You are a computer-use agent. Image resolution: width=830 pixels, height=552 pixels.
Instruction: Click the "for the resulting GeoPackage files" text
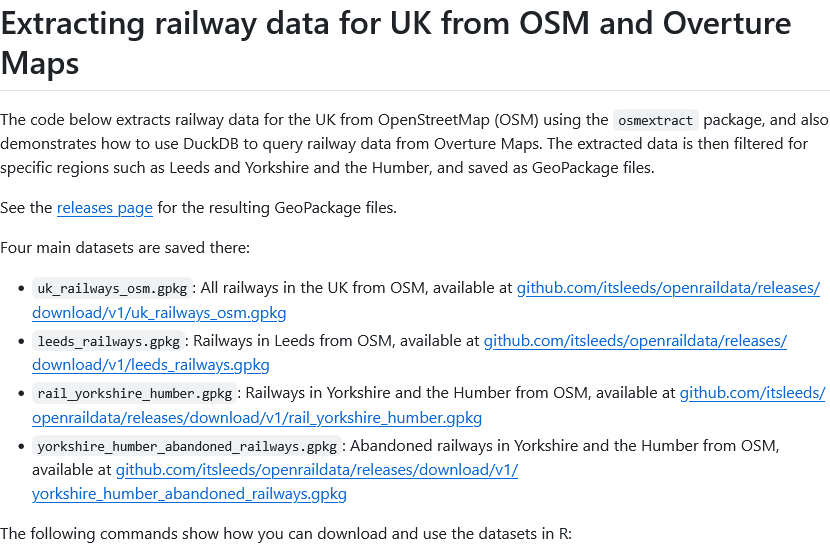click(x=277, y=208)
